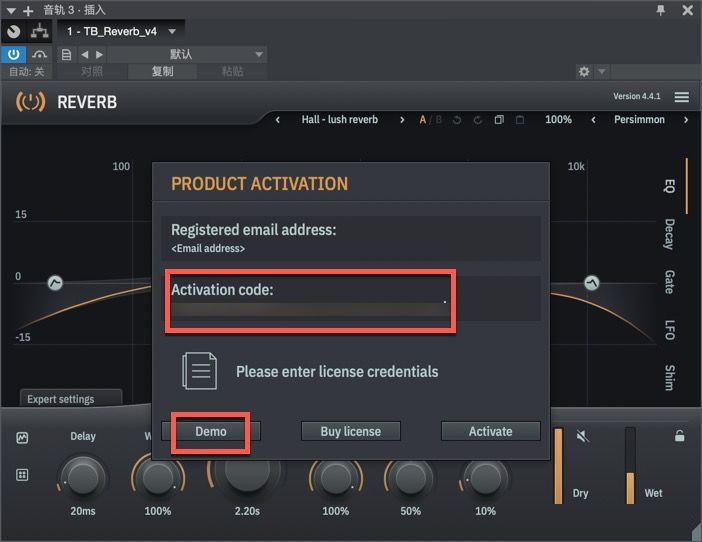Select next reverb preset after Hall
Image resolution: width=702 pixels, height=542 pixels.
pos(402,119)
